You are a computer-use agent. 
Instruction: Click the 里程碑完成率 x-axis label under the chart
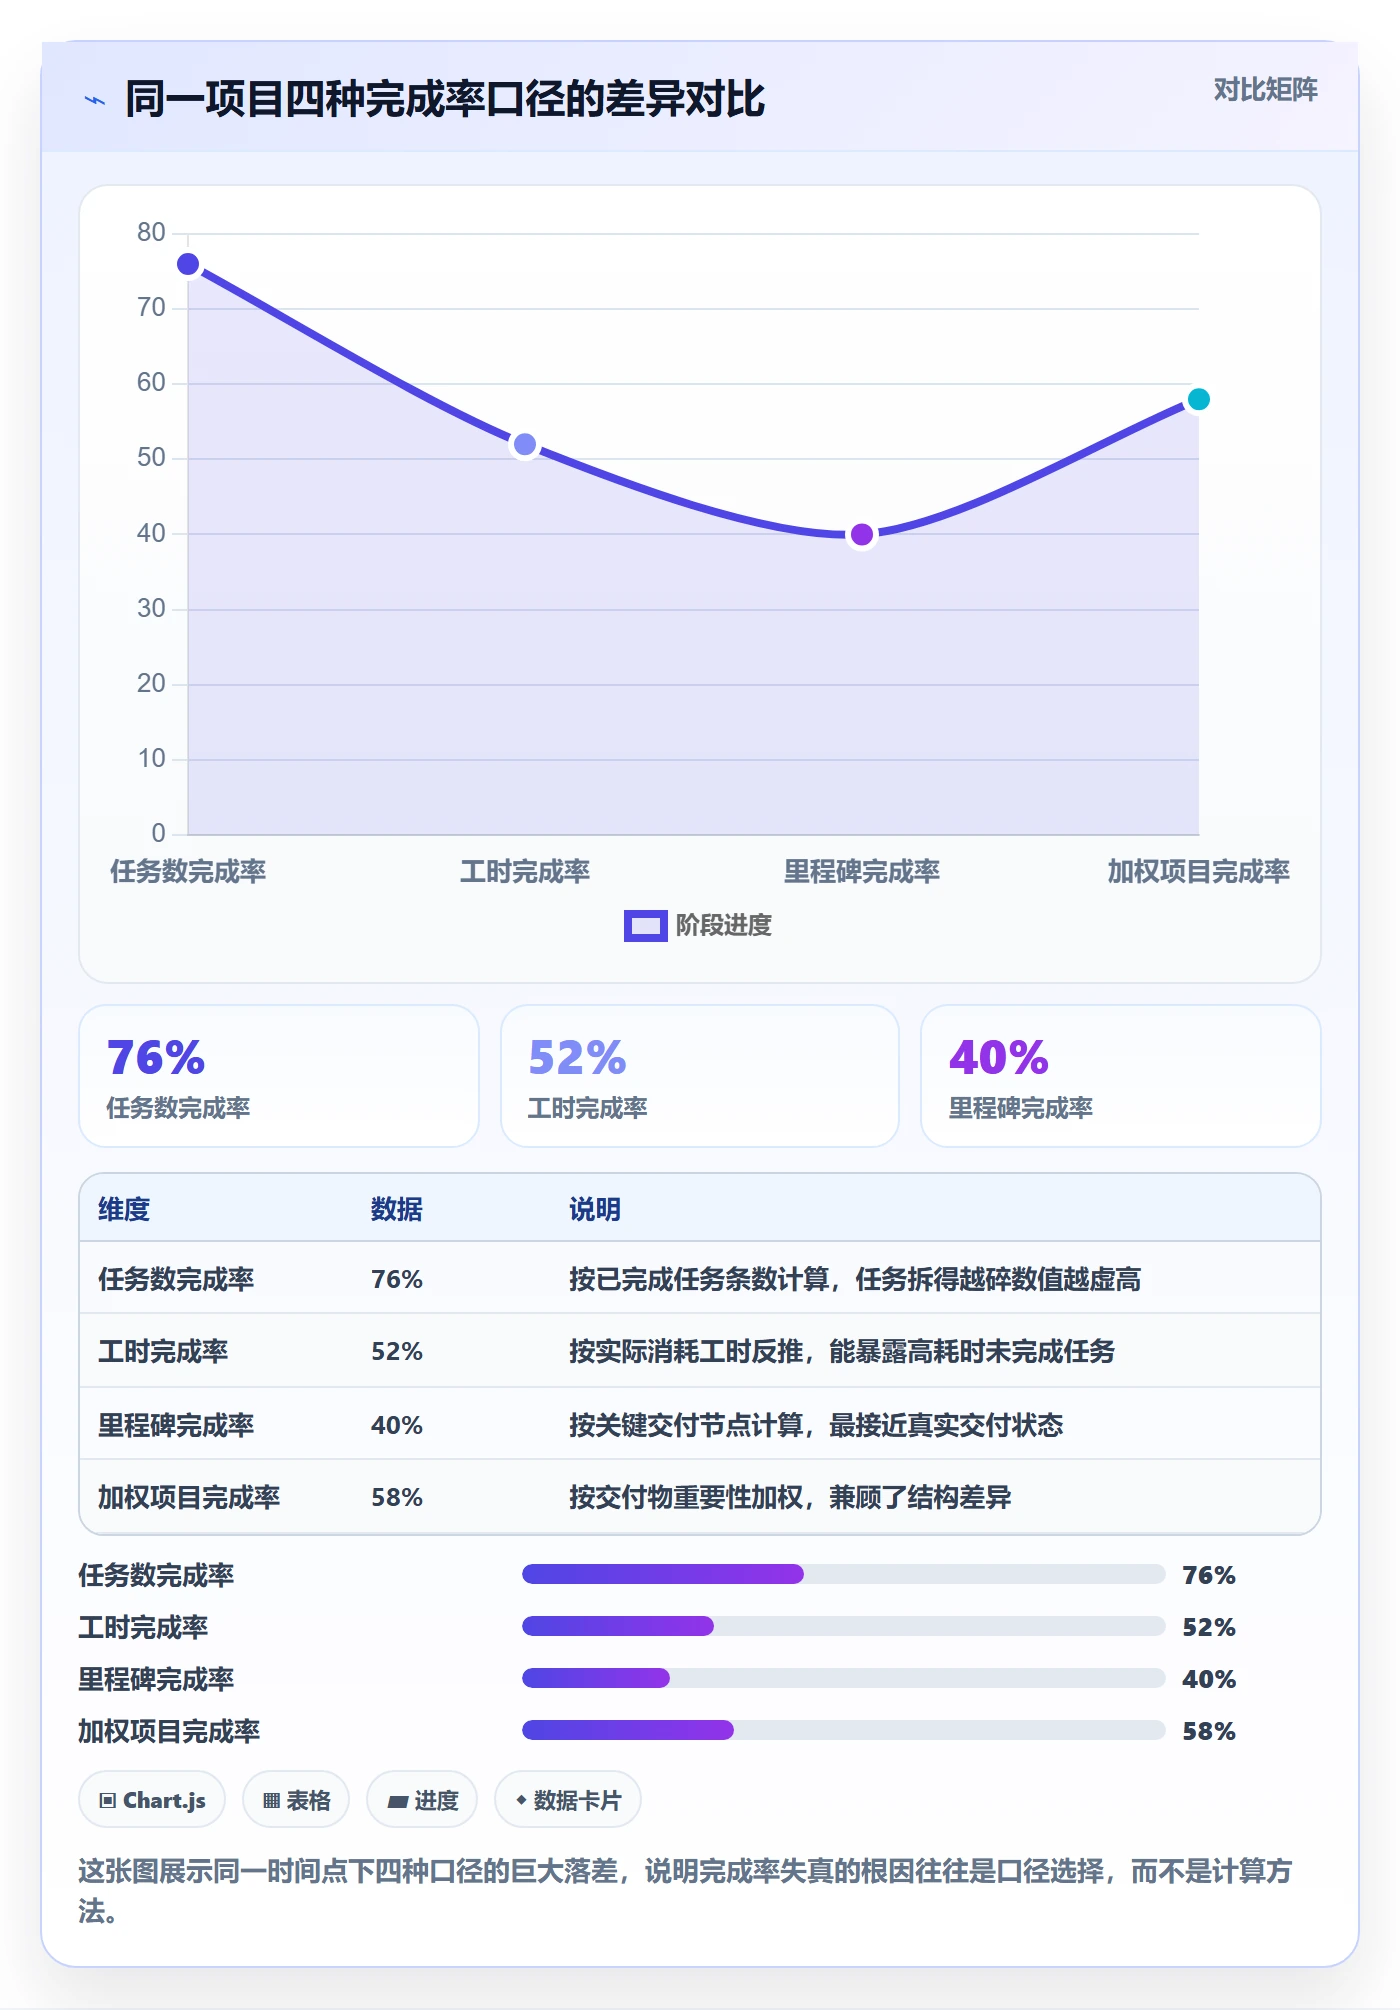[862, 871]
